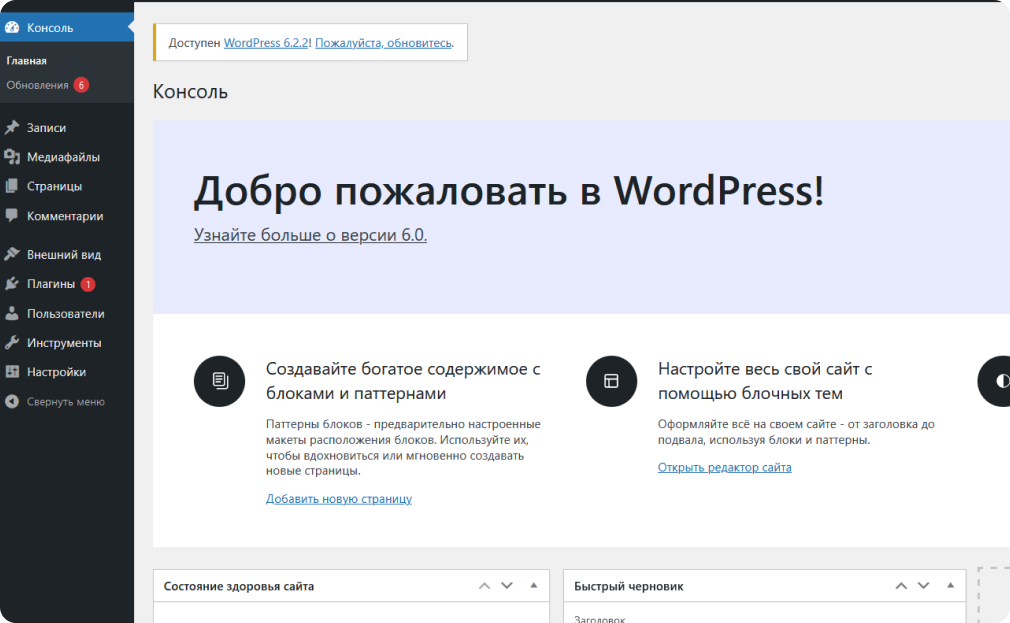The height and width of the screenshot is (623, 1010).
Task: Open Обновления submenu item
Action: pos(38,85)
